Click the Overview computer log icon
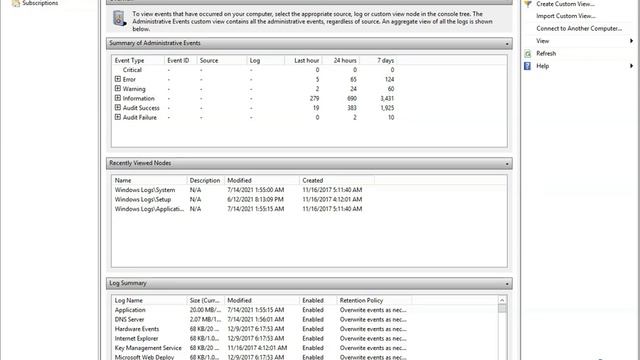 click(x=119, y=18)
